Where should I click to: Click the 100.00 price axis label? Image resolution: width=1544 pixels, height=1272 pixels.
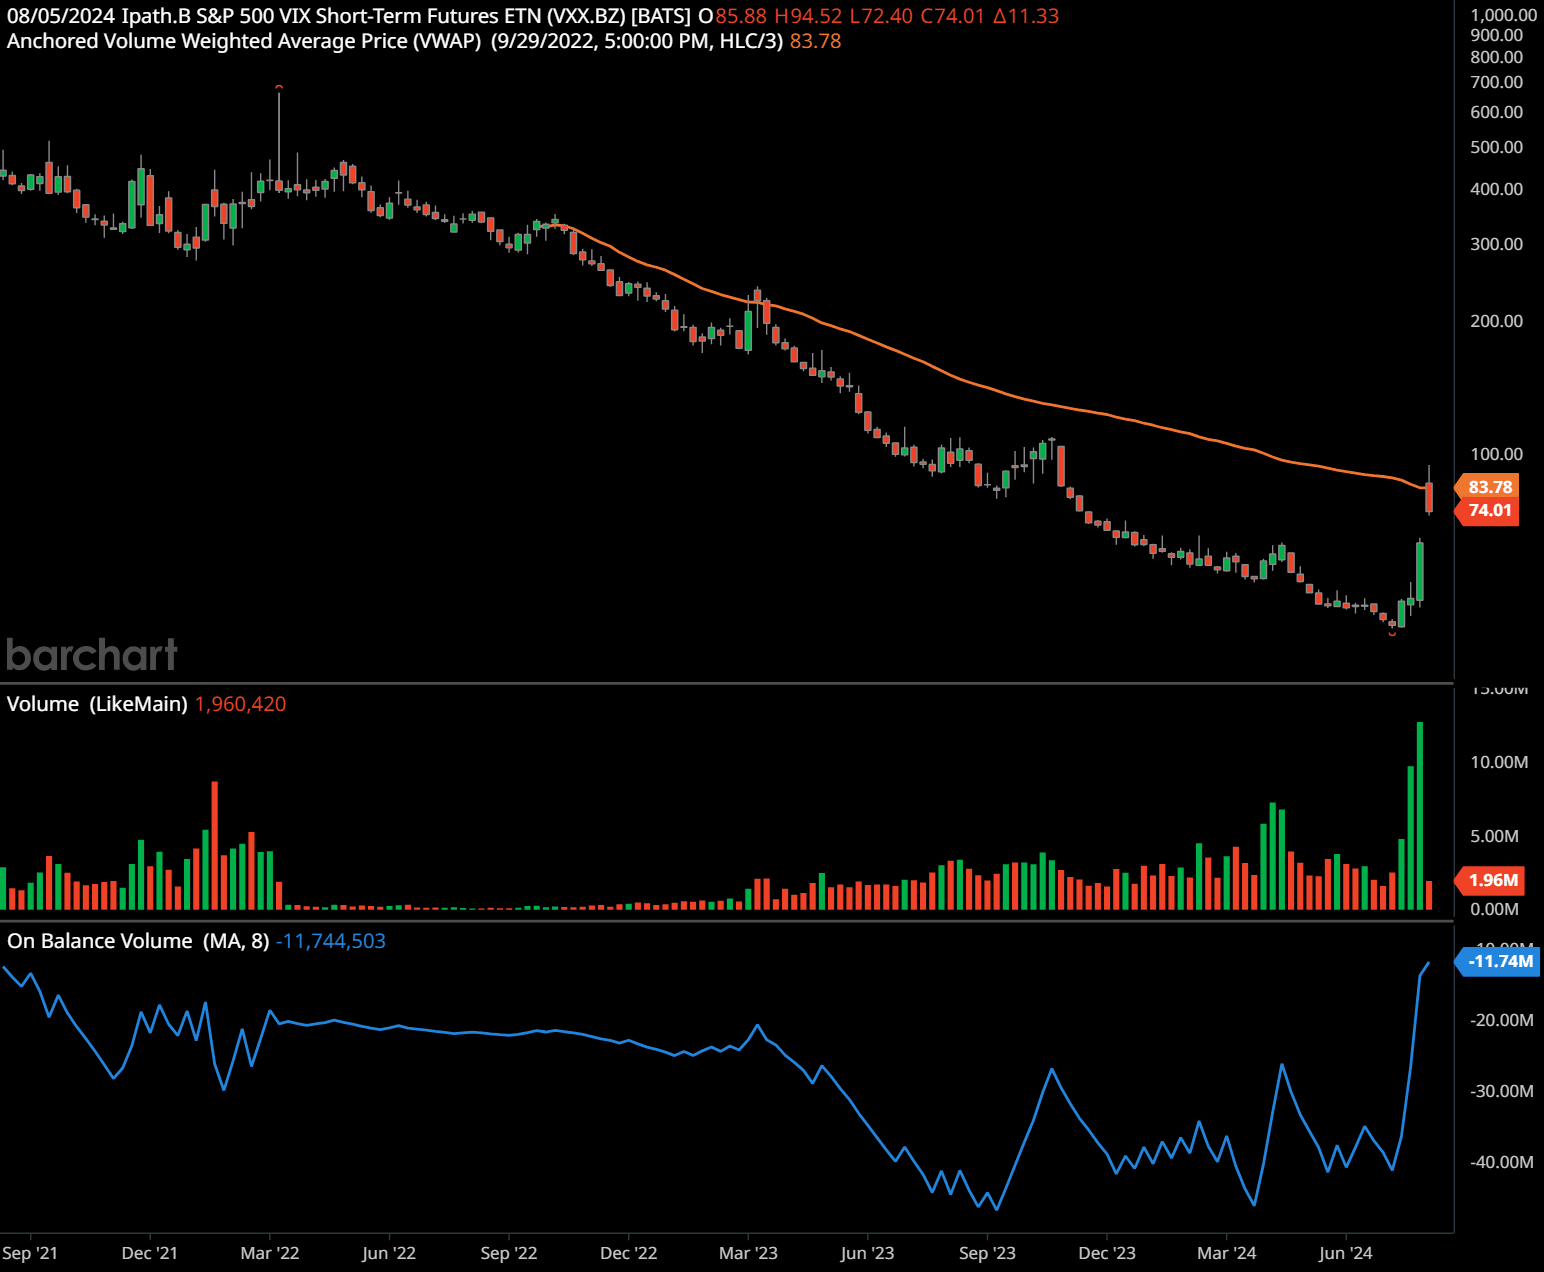coord(1497,454)
